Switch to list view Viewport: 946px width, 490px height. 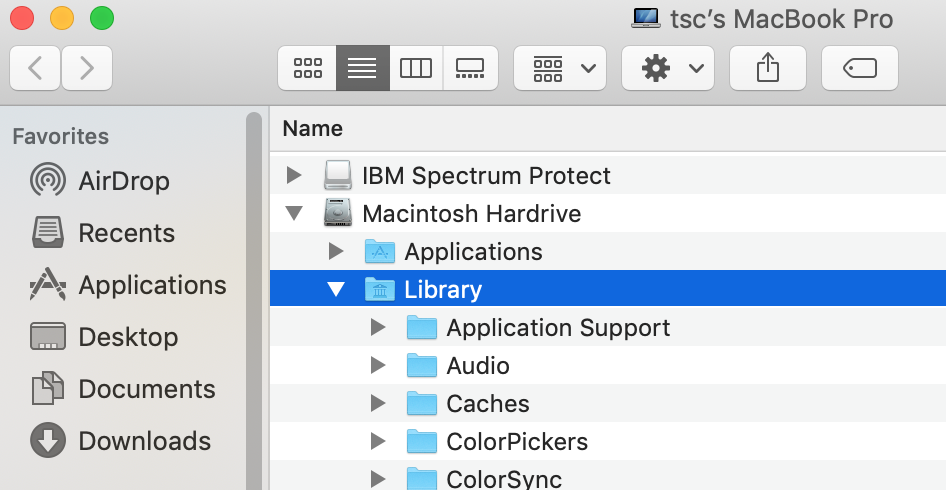pyautogui.click(x=363, y=68)
